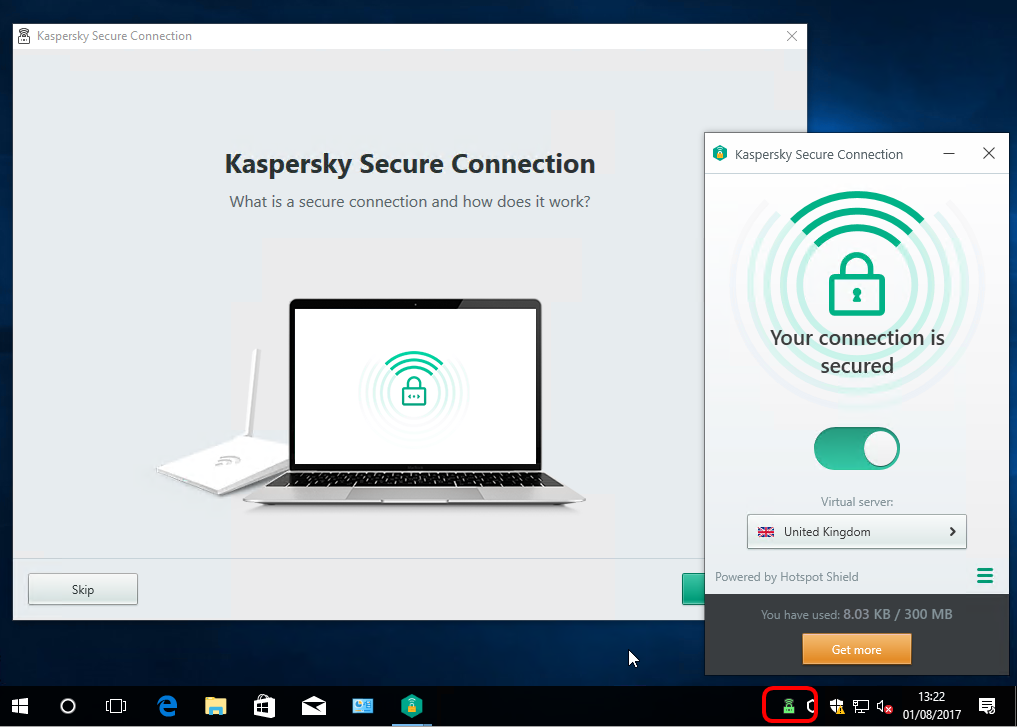1017x727 pixels.
Task: Open the Action Center notifications icon
Action: pos(987,706)
